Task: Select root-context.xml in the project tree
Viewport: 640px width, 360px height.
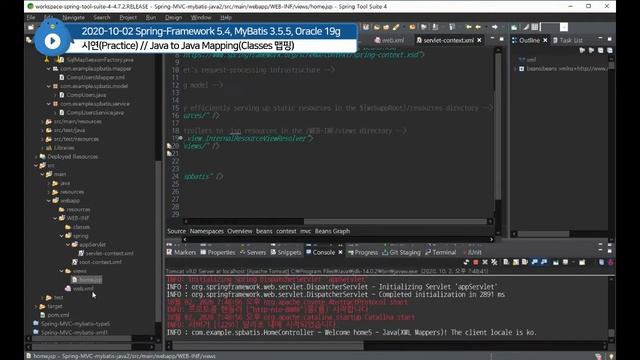Action: pos(96,262)
